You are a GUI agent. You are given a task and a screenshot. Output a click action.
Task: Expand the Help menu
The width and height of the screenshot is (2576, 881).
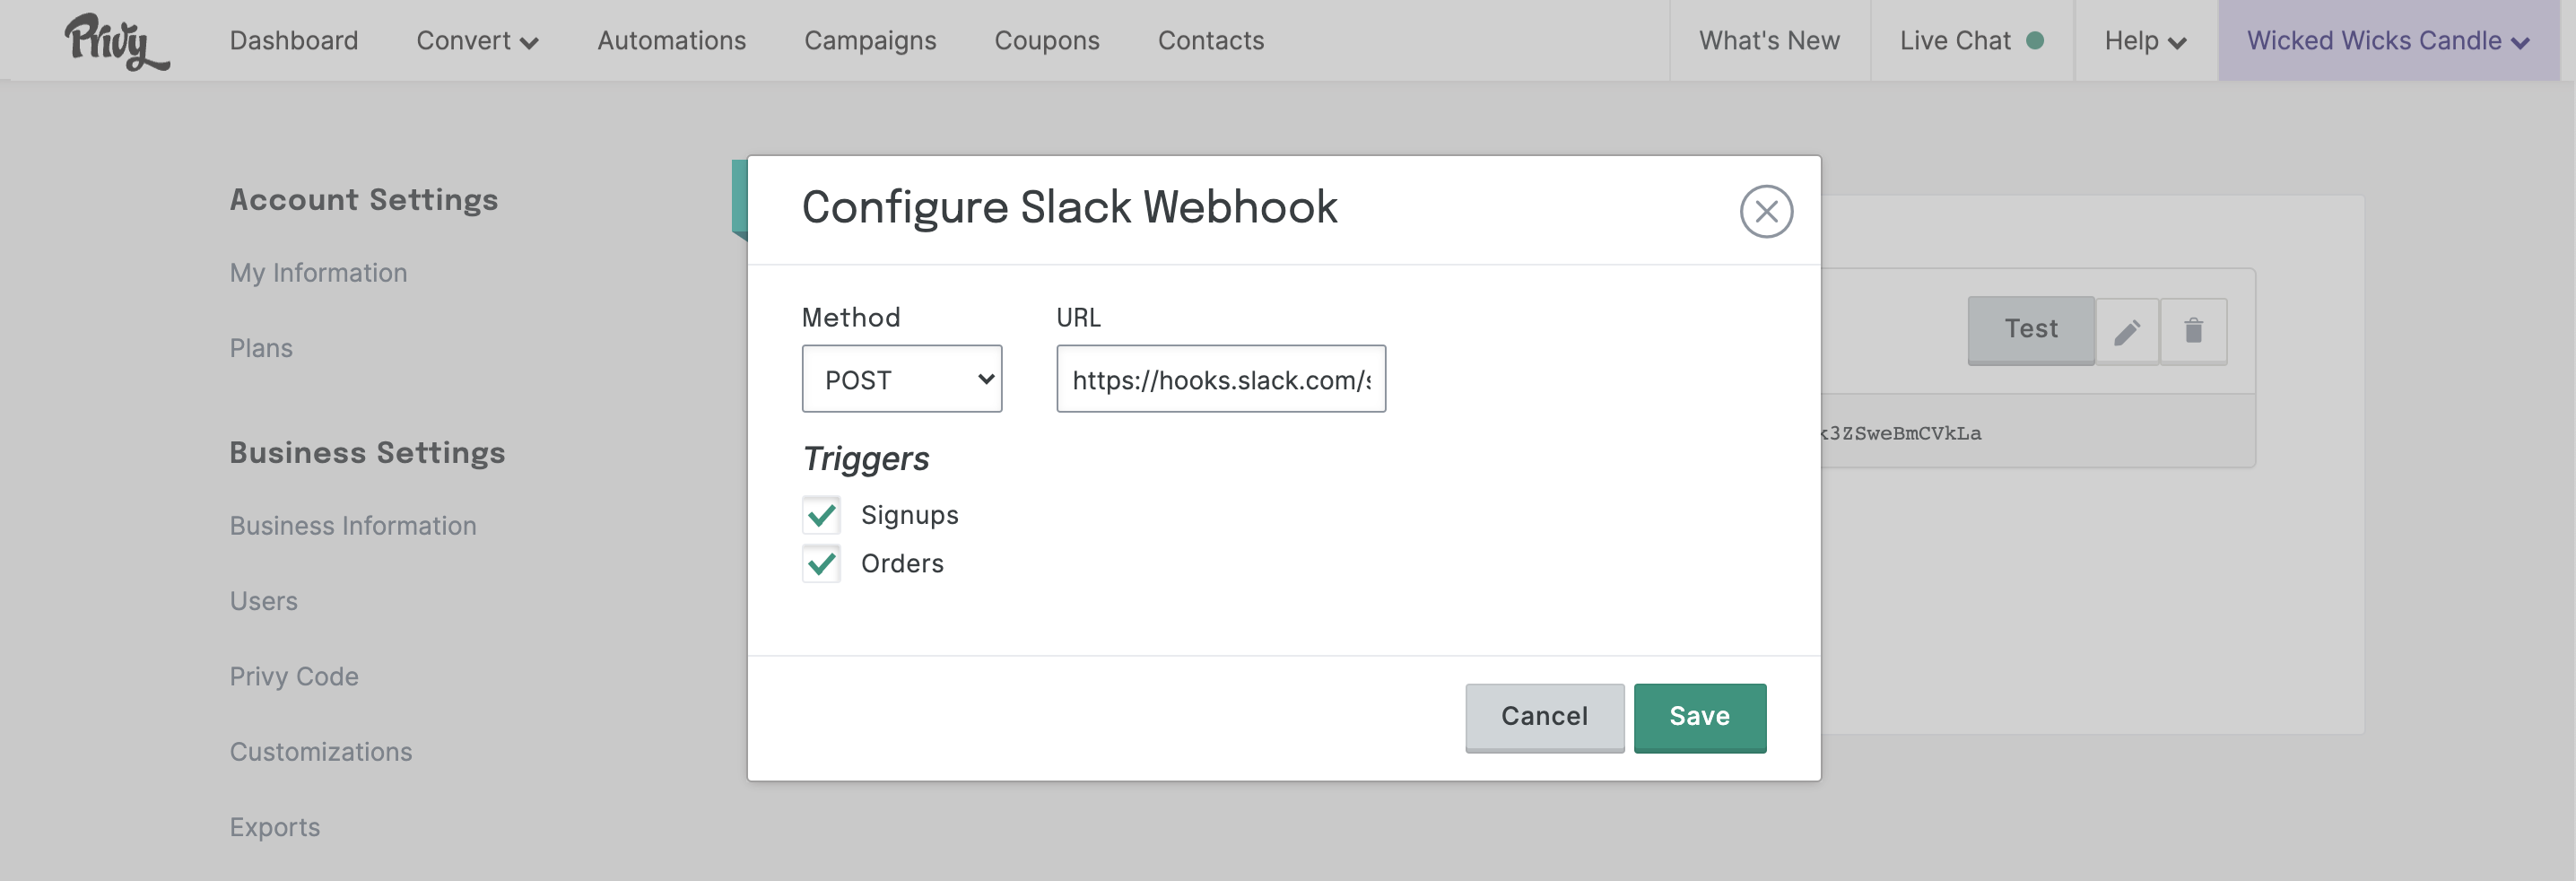point(2145,41)
